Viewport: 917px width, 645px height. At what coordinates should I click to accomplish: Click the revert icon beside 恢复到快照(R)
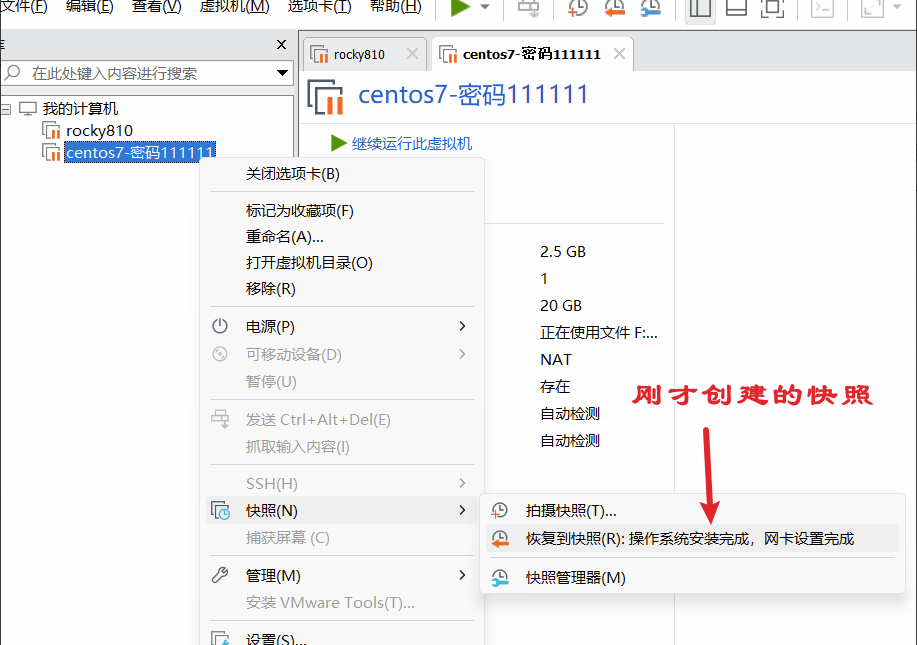click(x=500, y=539)
